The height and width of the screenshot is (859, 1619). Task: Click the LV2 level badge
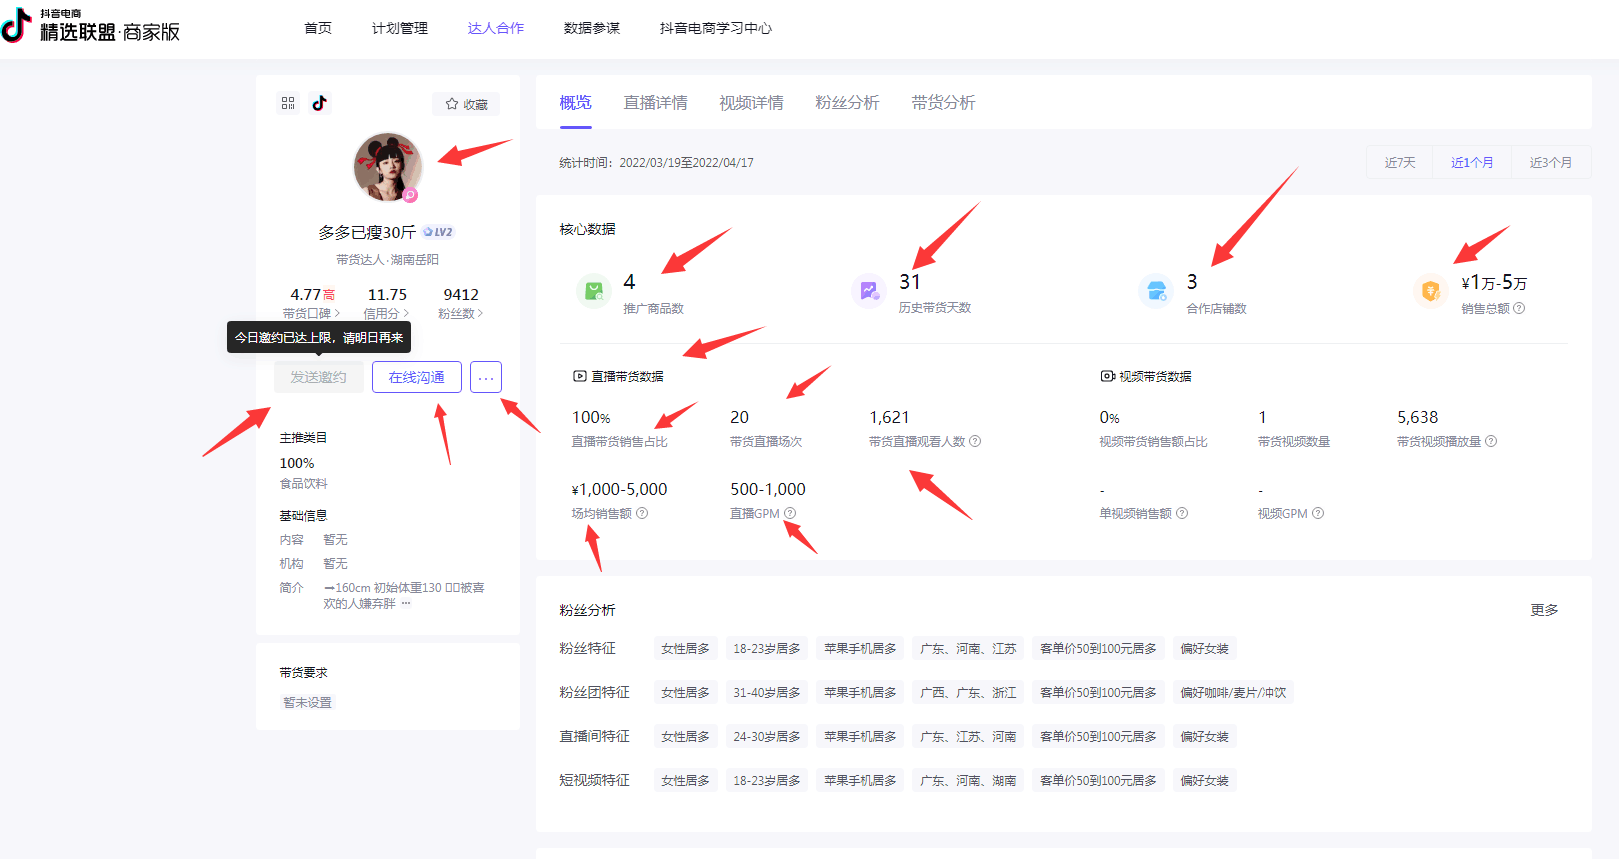point(438,232)
